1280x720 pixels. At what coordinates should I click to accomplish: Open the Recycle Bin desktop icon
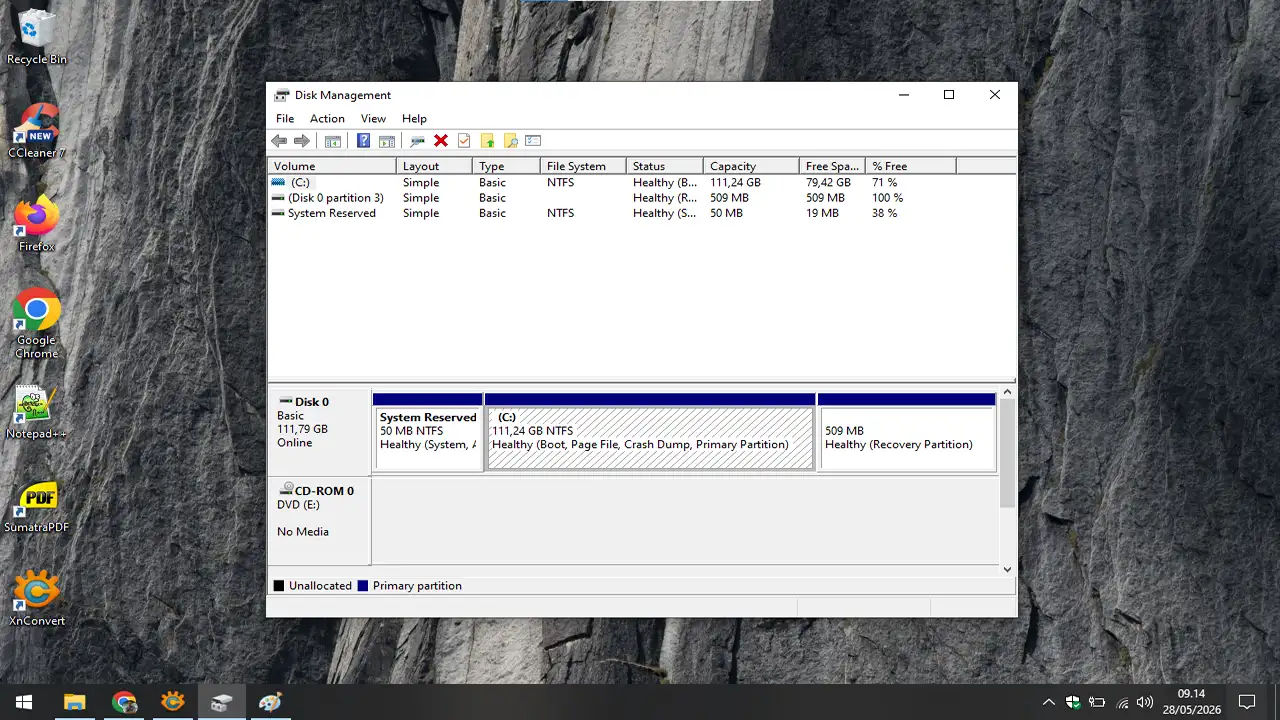37,37
